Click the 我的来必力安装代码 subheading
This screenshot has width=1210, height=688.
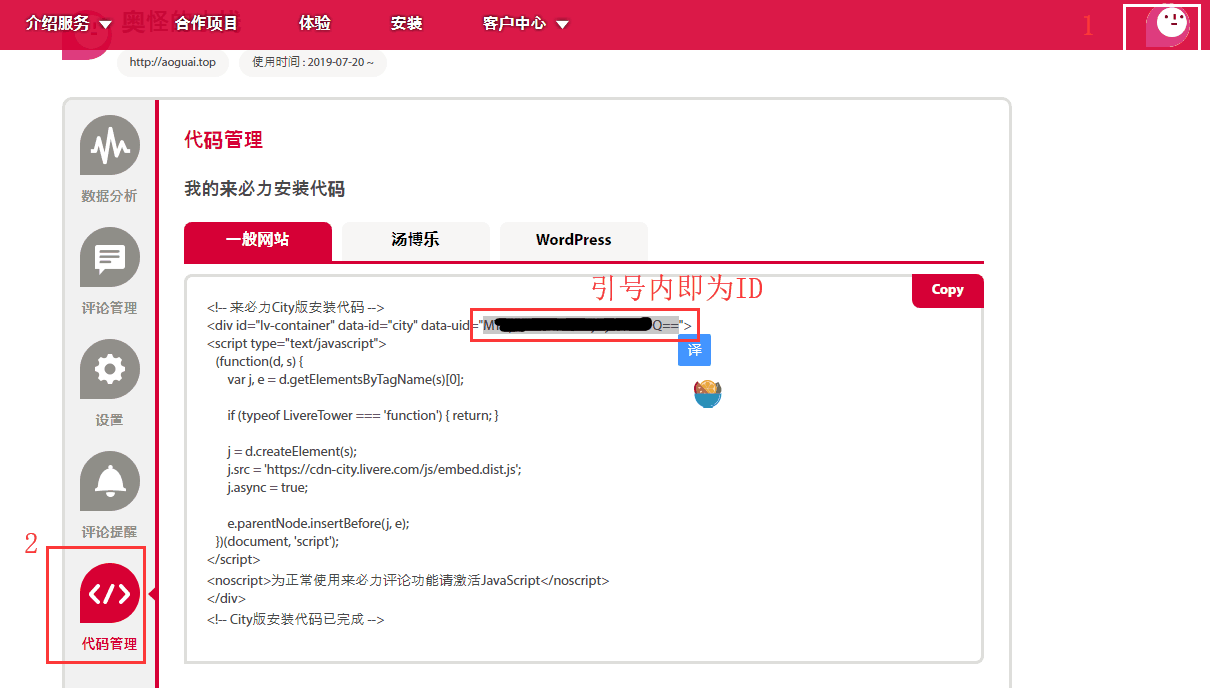pos(265,189)
